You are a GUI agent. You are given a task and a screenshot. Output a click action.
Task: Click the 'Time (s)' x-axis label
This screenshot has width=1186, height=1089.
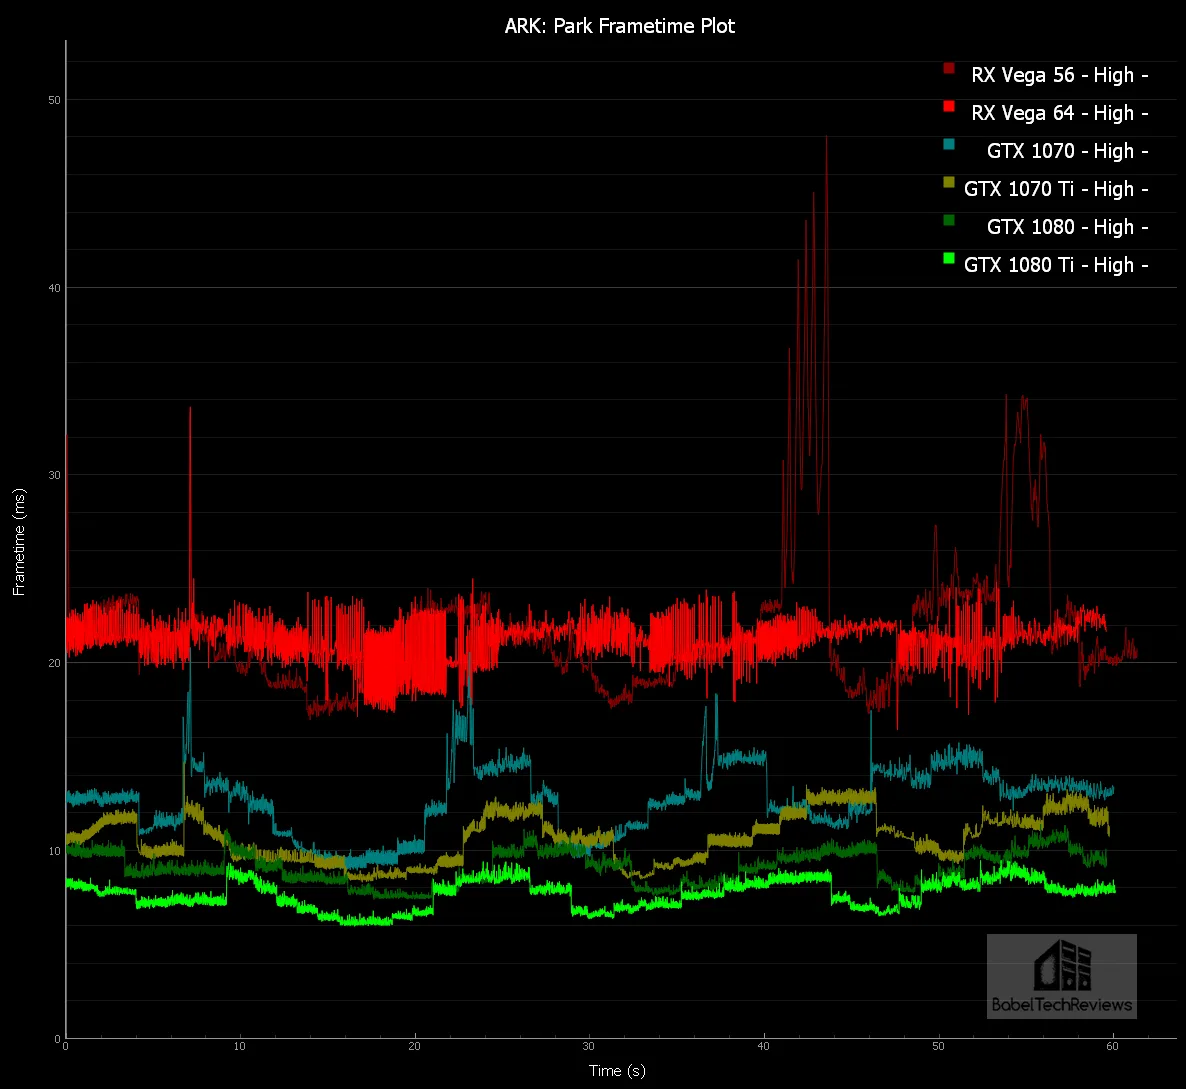point(617,1070)
